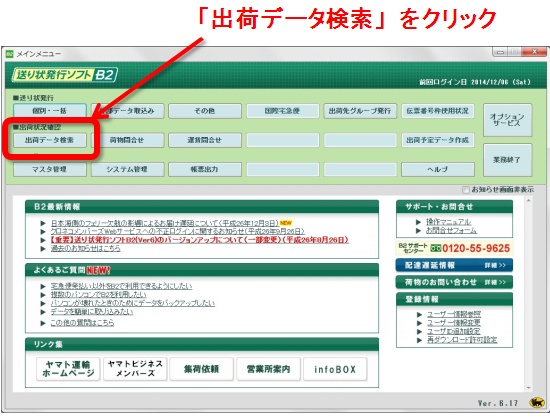Viewport: 550px width, 419px height.
Task: Click the 送り状発行ソフトB2 logo banner
Action: [65, 74]
